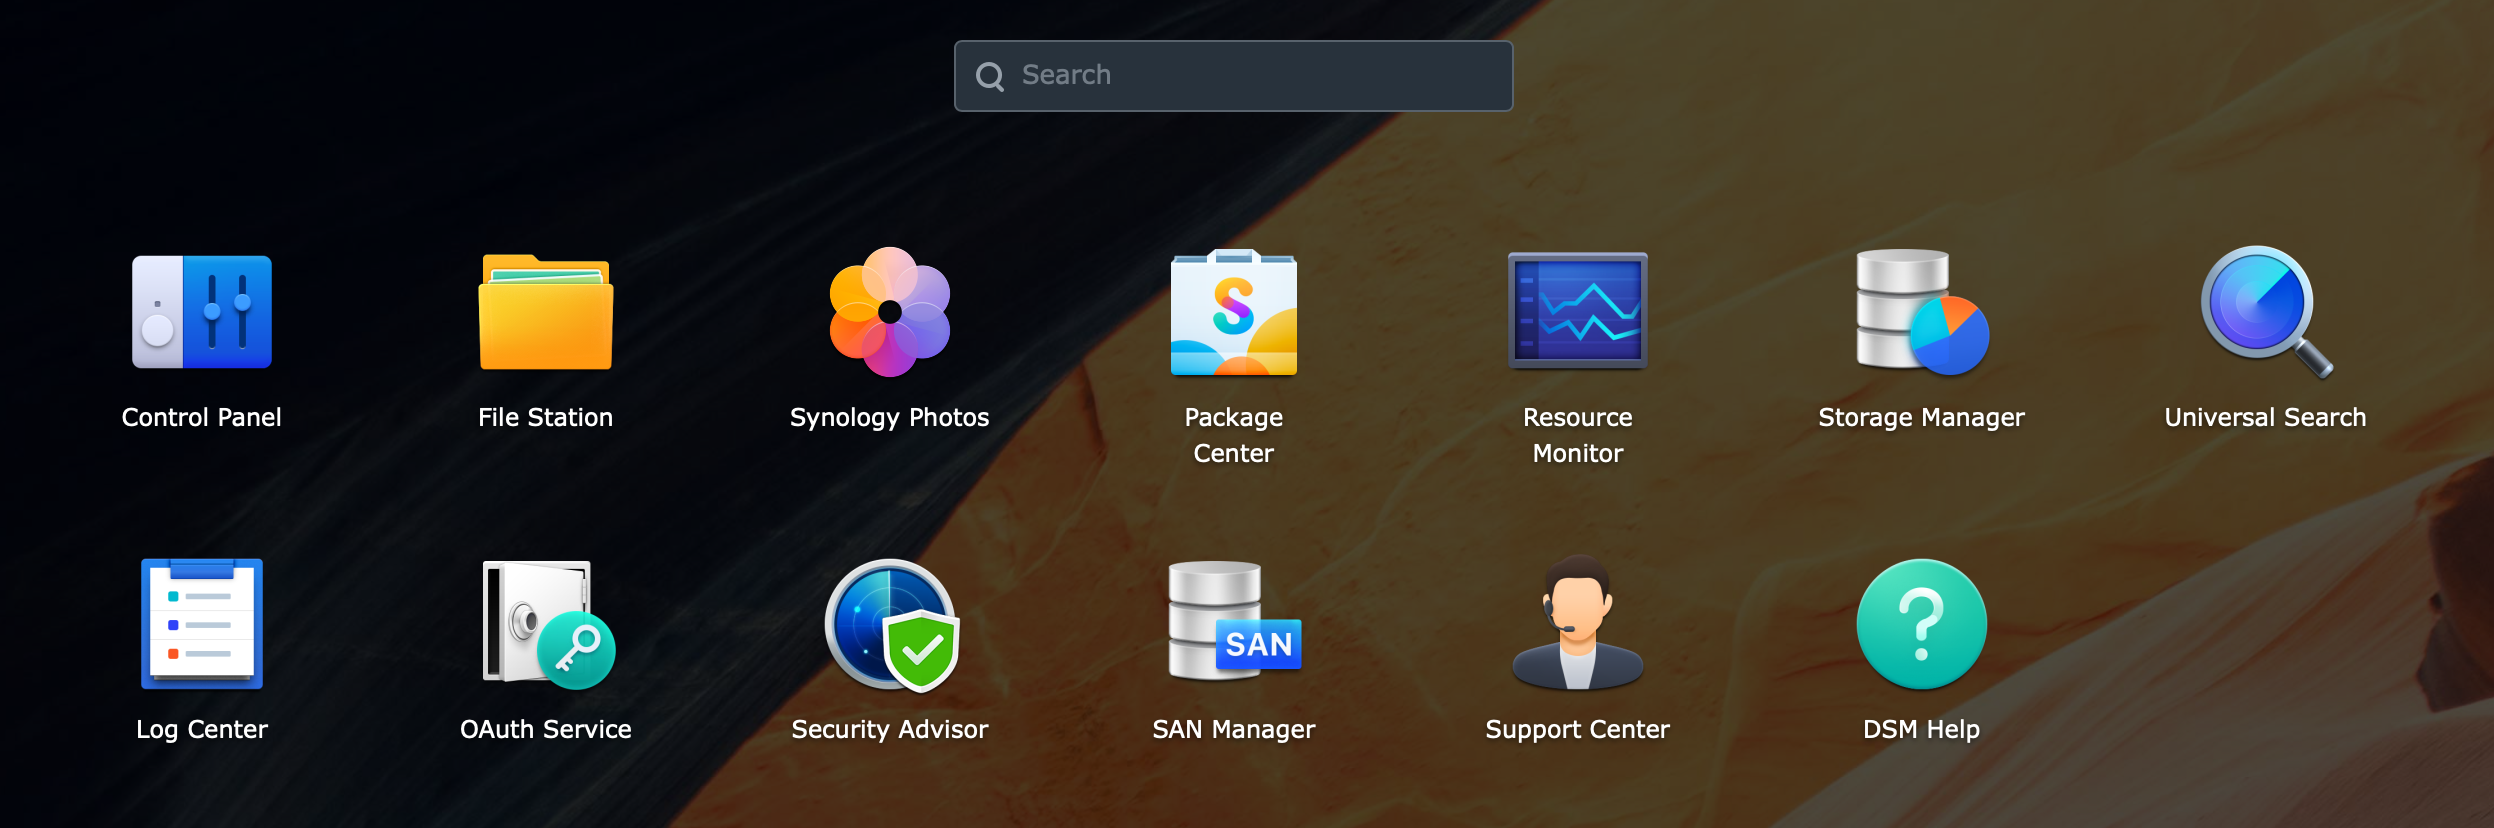Viewport: 2494px width, 828px height.
Task: Launch SAN Manager icon
Action: pyautogui.click(x=1235, y=621)
